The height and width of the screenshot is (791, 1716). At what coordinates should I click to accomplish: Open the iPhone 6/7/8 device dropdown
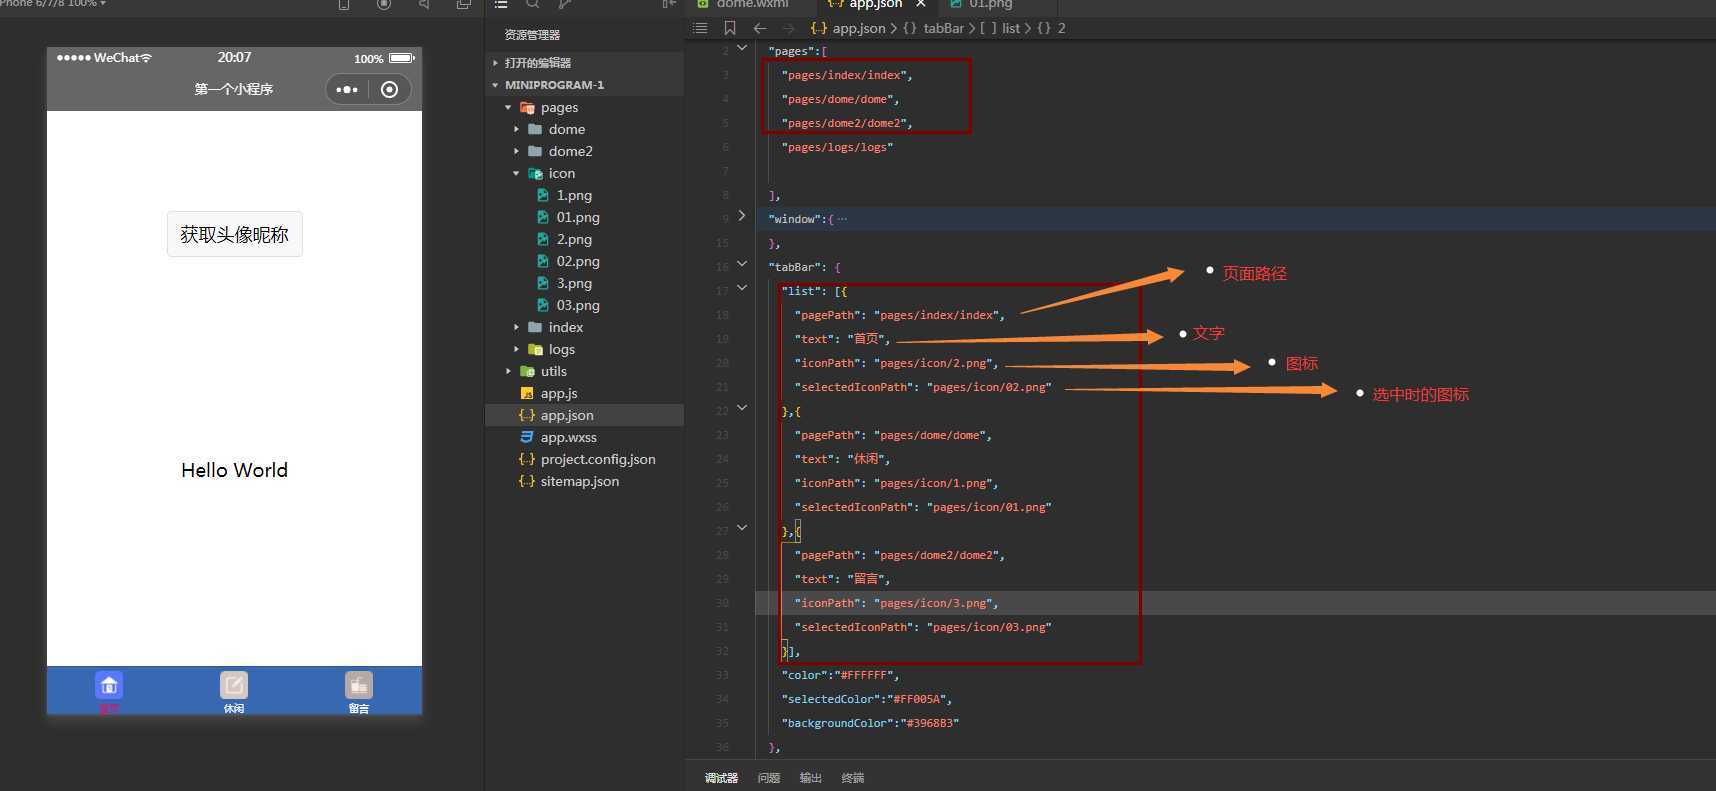point(52,4)
